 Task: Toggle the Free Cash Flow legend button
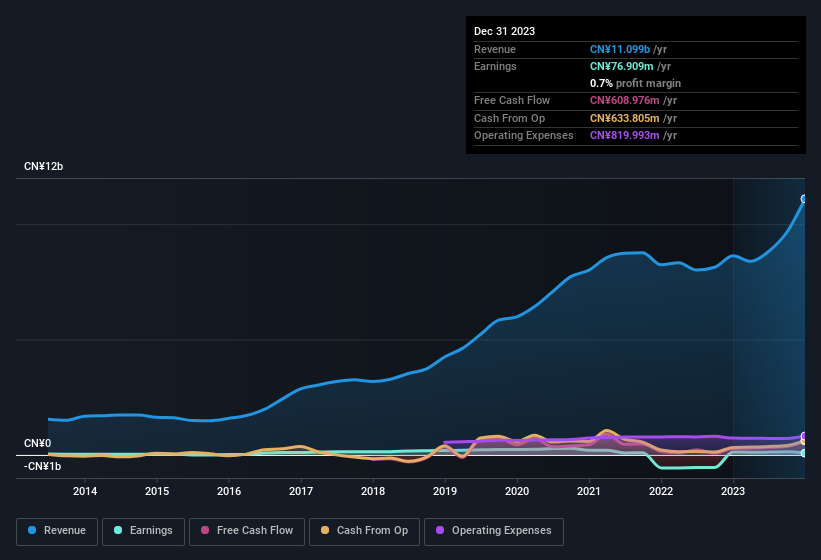click(x=247, y=531)
